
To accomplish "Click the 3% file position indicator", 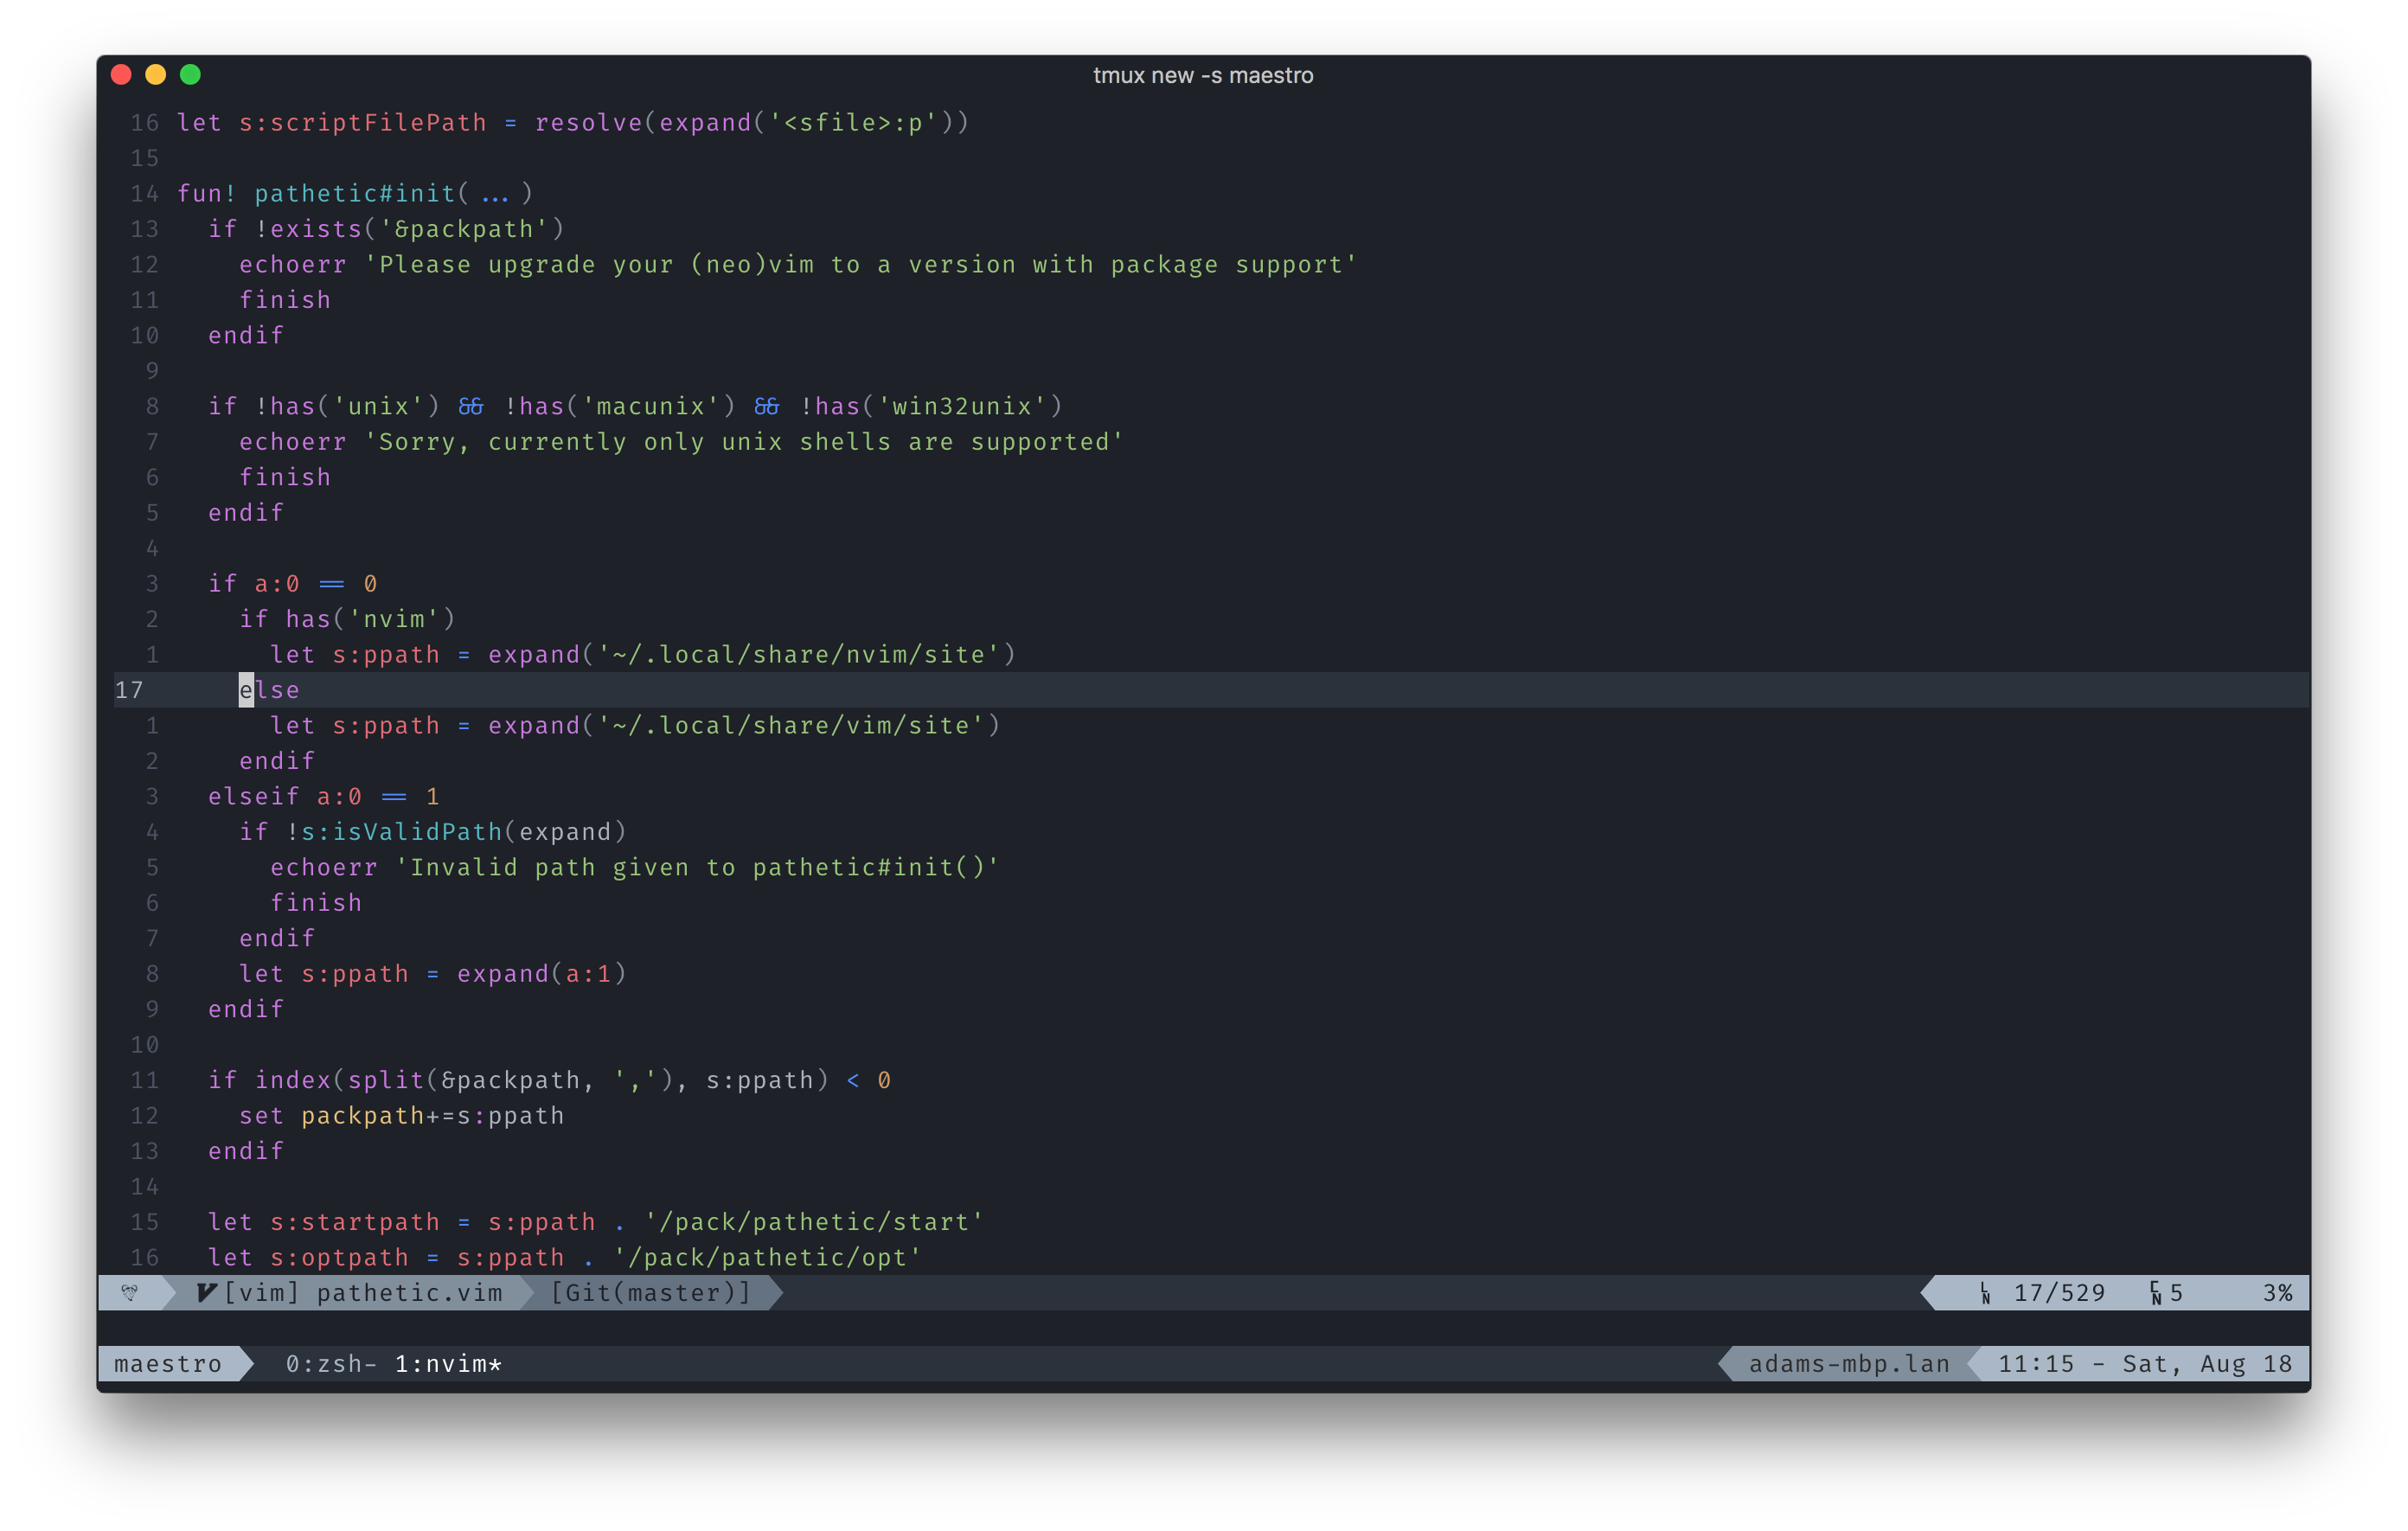I will tap(2277, 1293).
